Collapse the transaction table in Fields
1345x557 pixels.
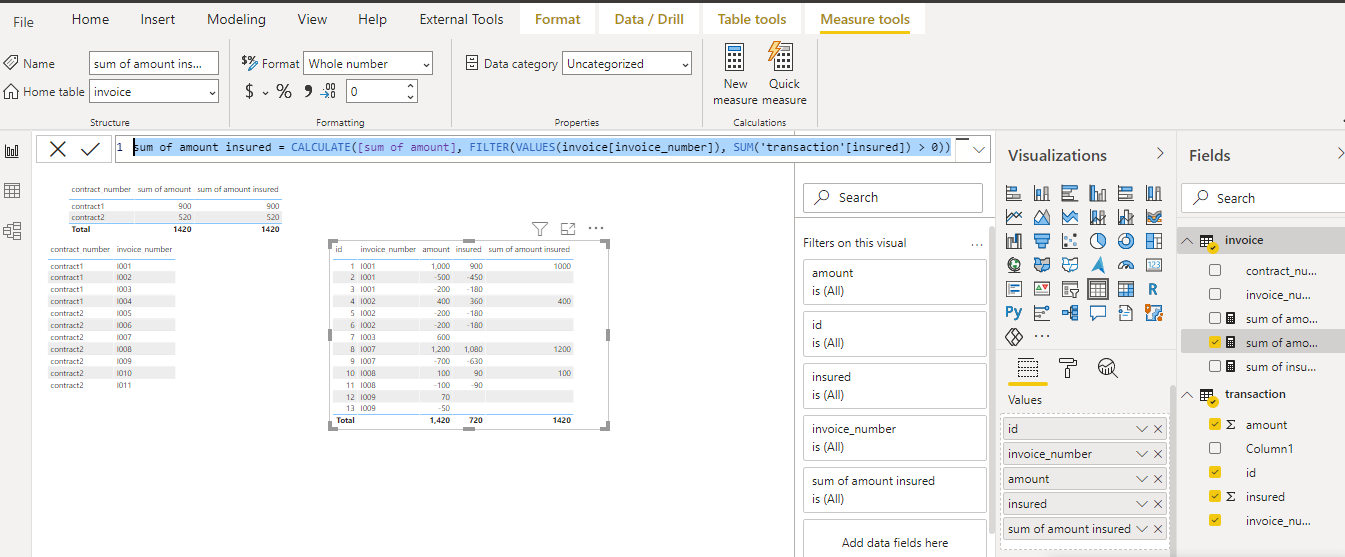[x=1187, y=394]
